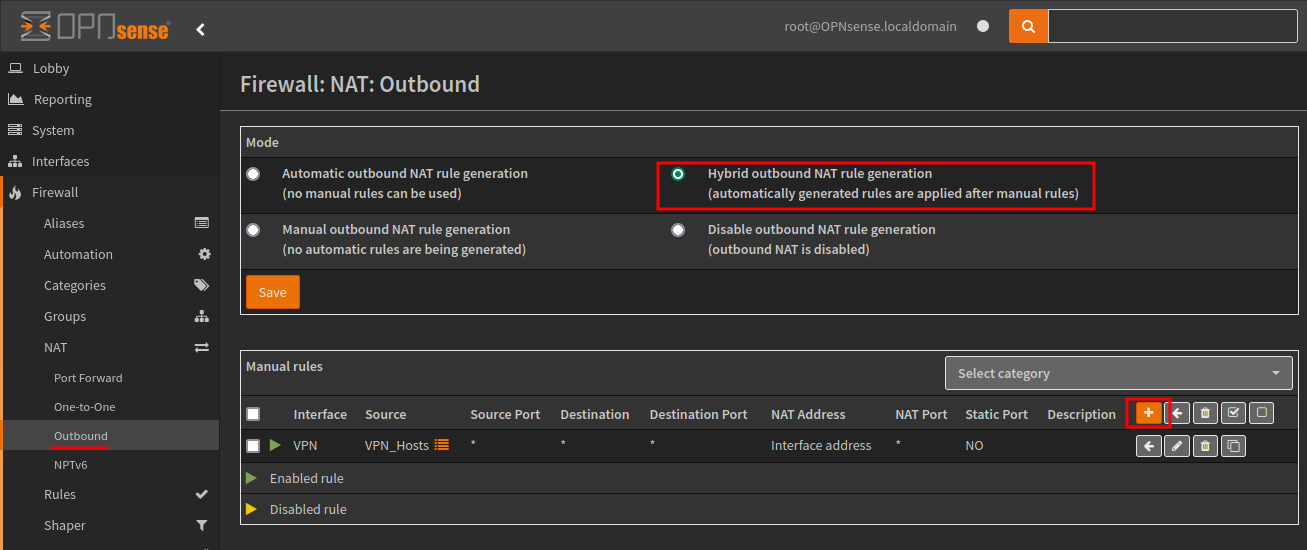This screenshot has height=550, width=1307.
Task: Toggle the VPN rule's green enabled arrow
Action: (276, 445)
